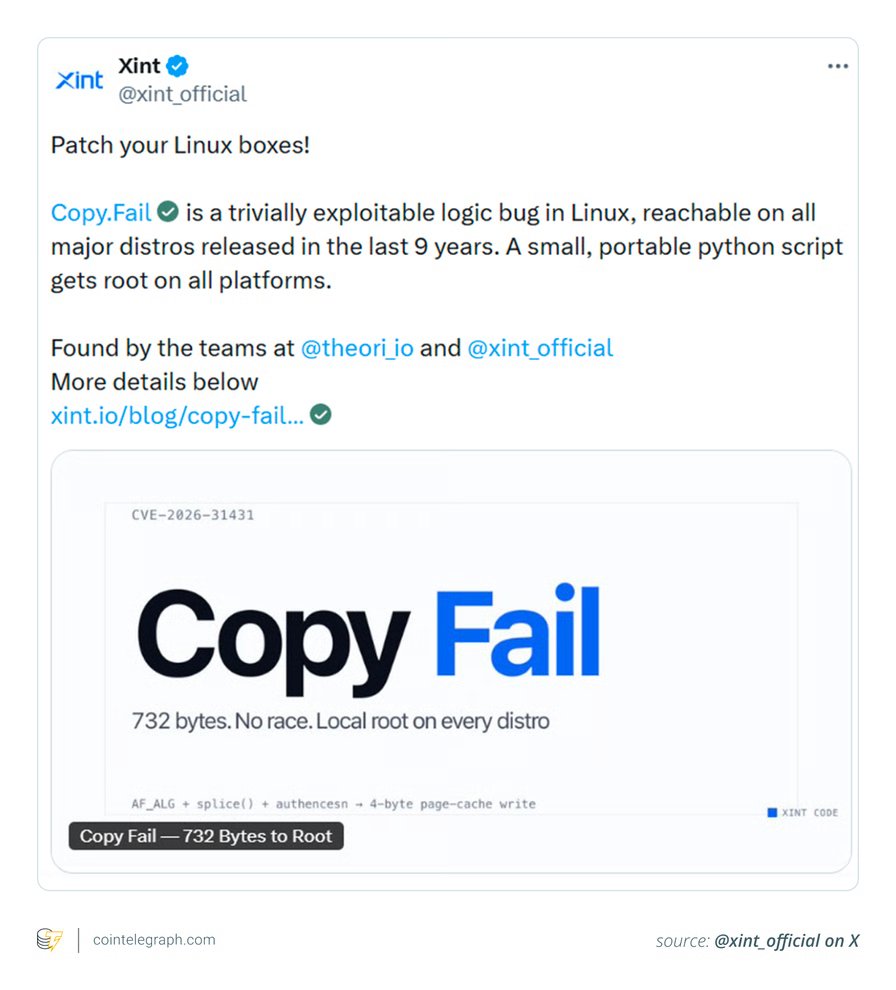Click the '@xint_official on X' source credit
Viewport: 896px width, 990px height.
click(786, 941)
